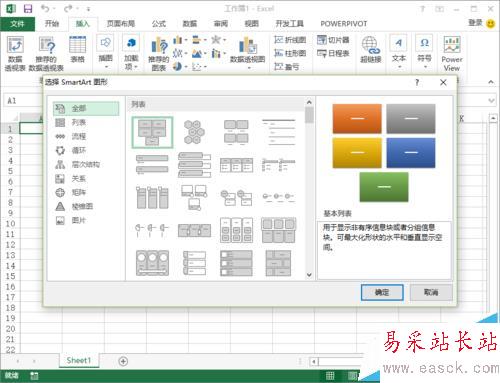The height and width of the screenshot is (383, 500).
Task: Expand the formula bar chevron
Action: (x=491, y=101)
